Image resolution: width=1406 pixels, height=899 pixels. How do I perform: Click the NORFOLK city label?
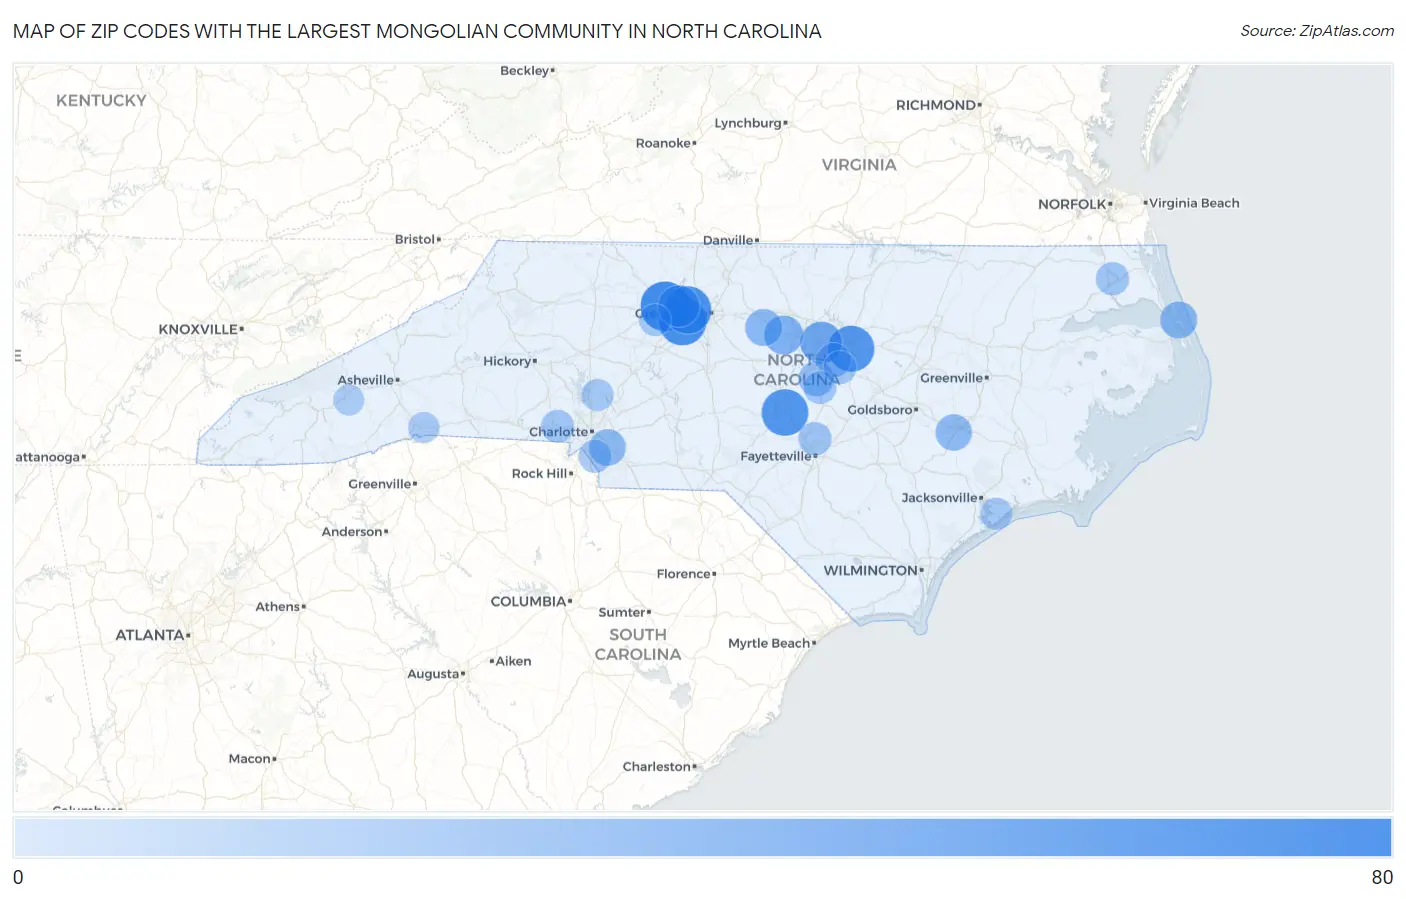click(x=1072, y=204)
